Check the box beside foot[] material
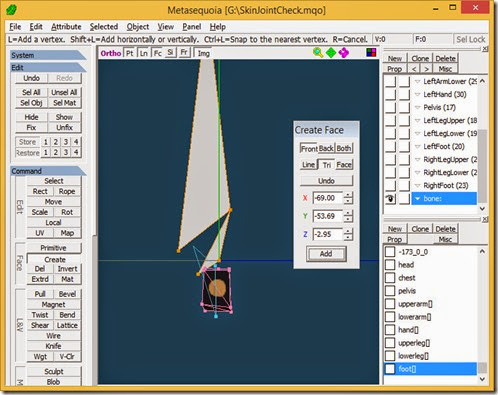The height and width of the screenshot is (395, 498). pos(390,369)
